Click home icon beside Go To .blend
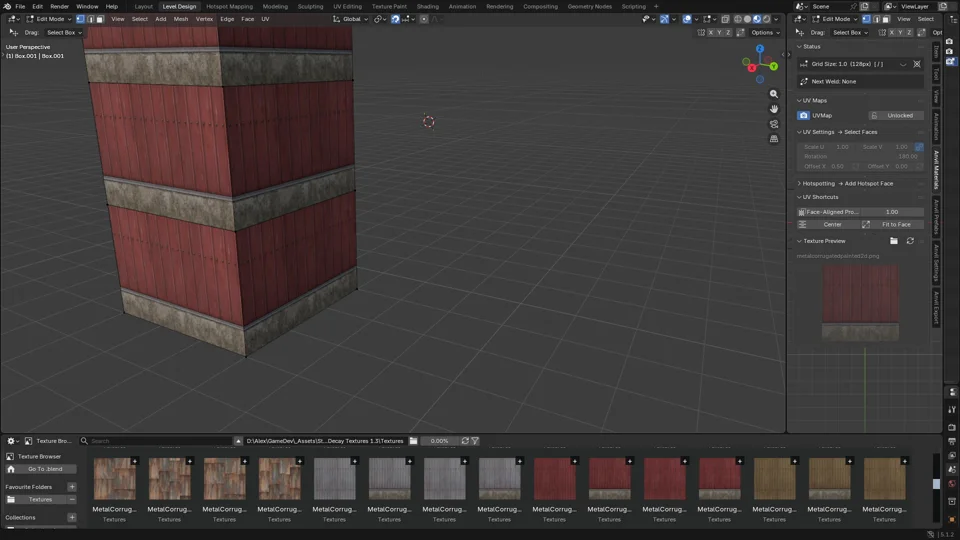960x540 pixels. click(10, 469)
